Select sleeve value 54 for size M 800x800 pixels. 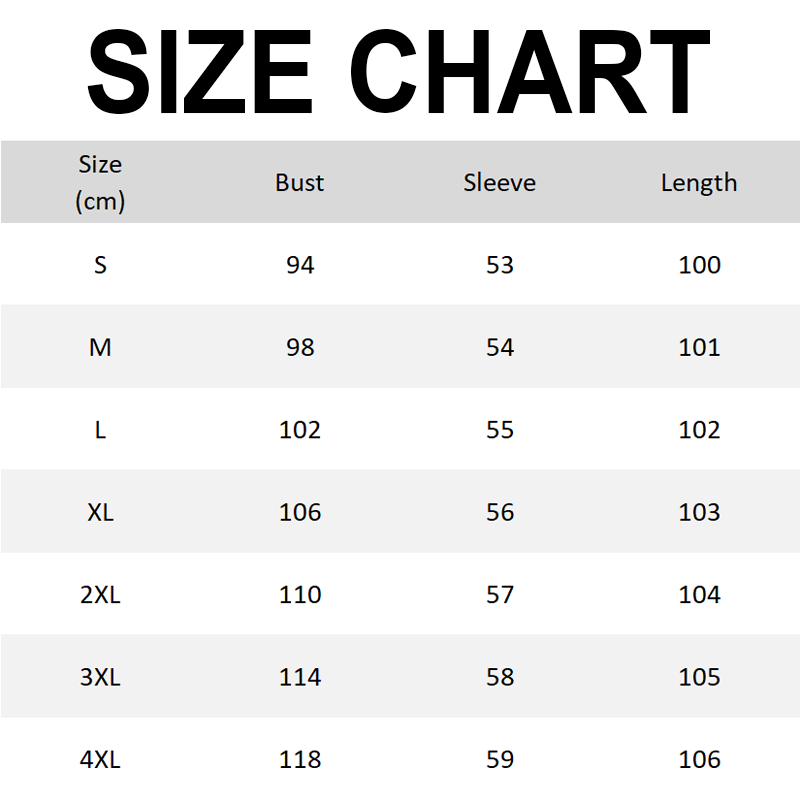click(x=499, y=347)
